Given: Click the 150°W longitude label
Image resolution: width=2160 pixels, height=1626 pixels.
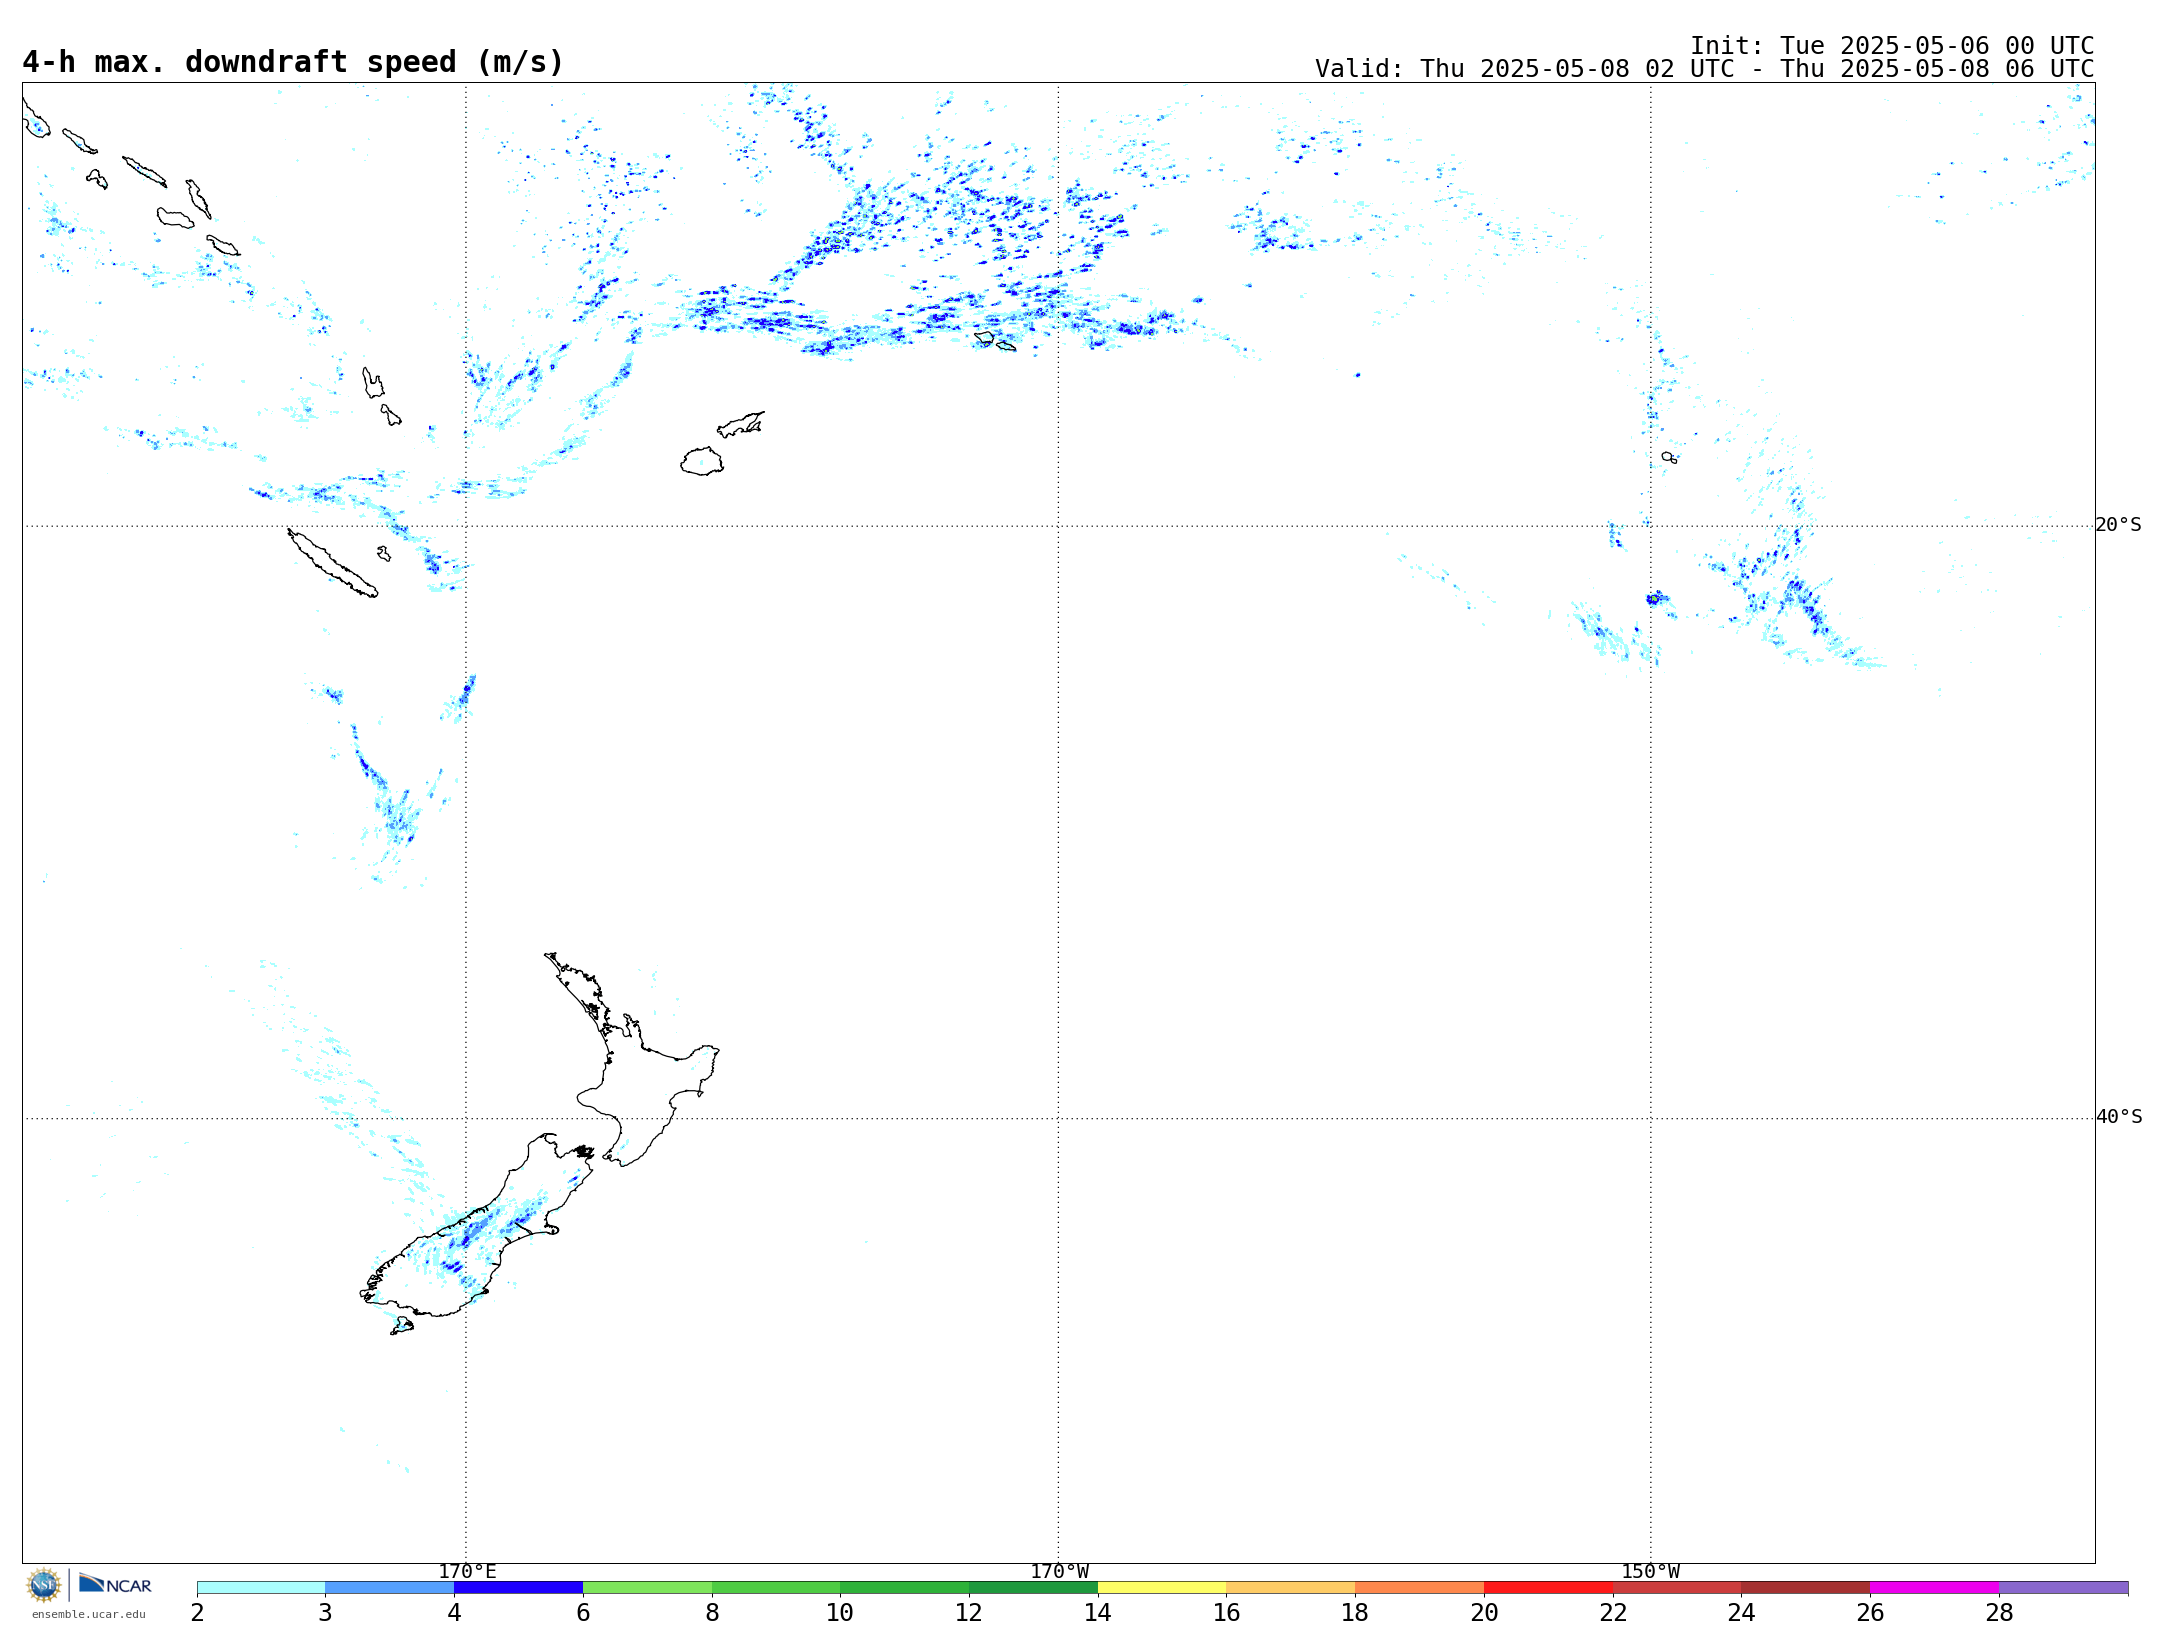Looking at the screenshot, I should 1650,1572.
